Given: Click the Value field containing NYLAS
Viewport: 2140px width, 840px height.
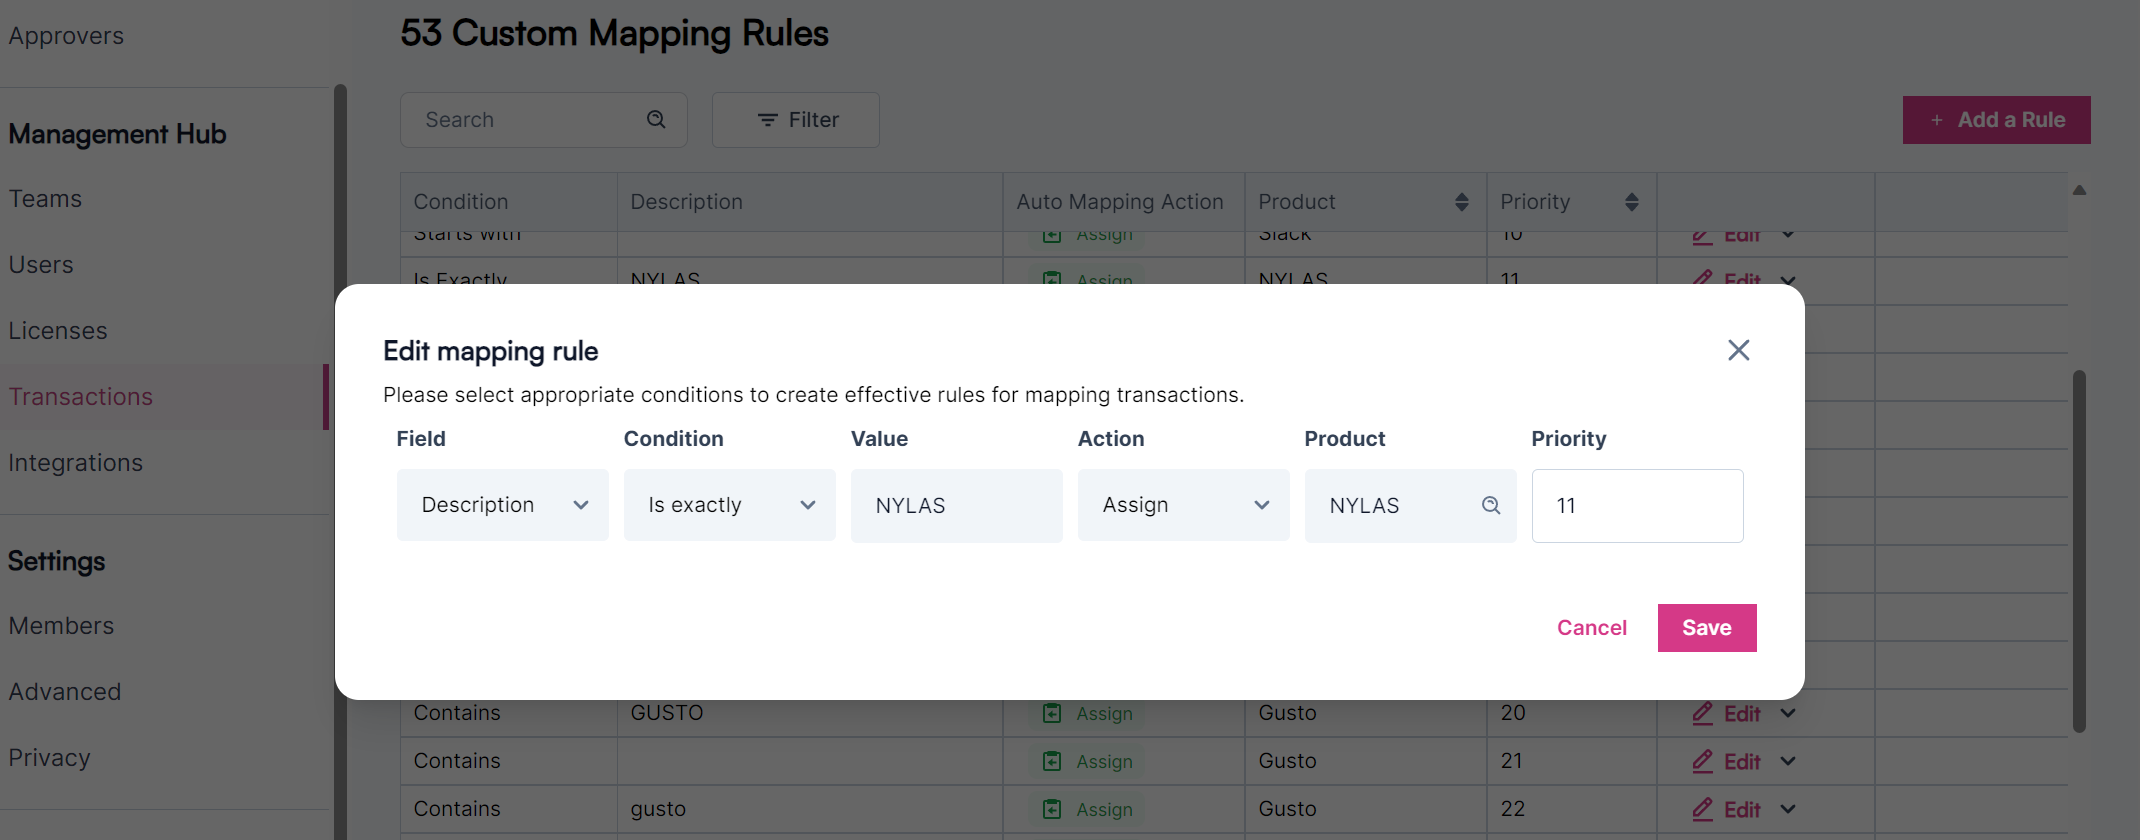Looking at the screenshot, I should pyautogui.click(x=956, y=505).
